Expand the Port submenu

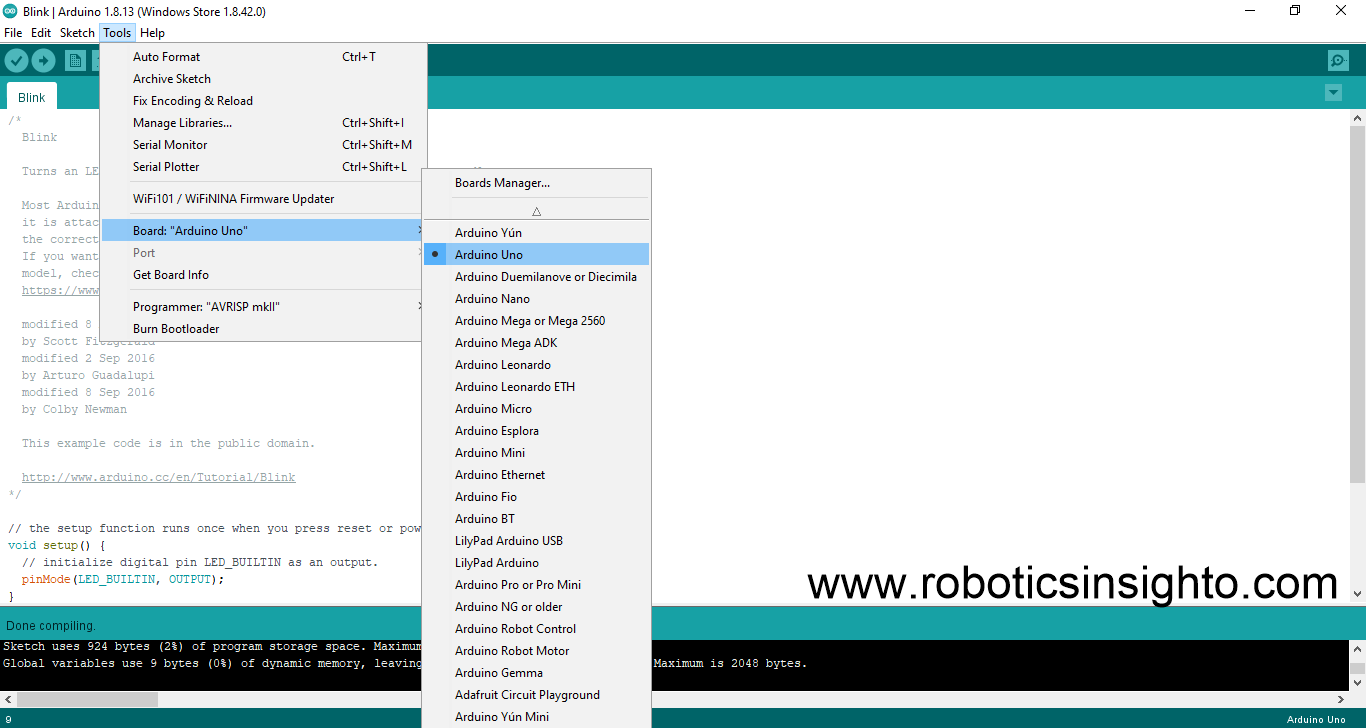pos(143,252)
